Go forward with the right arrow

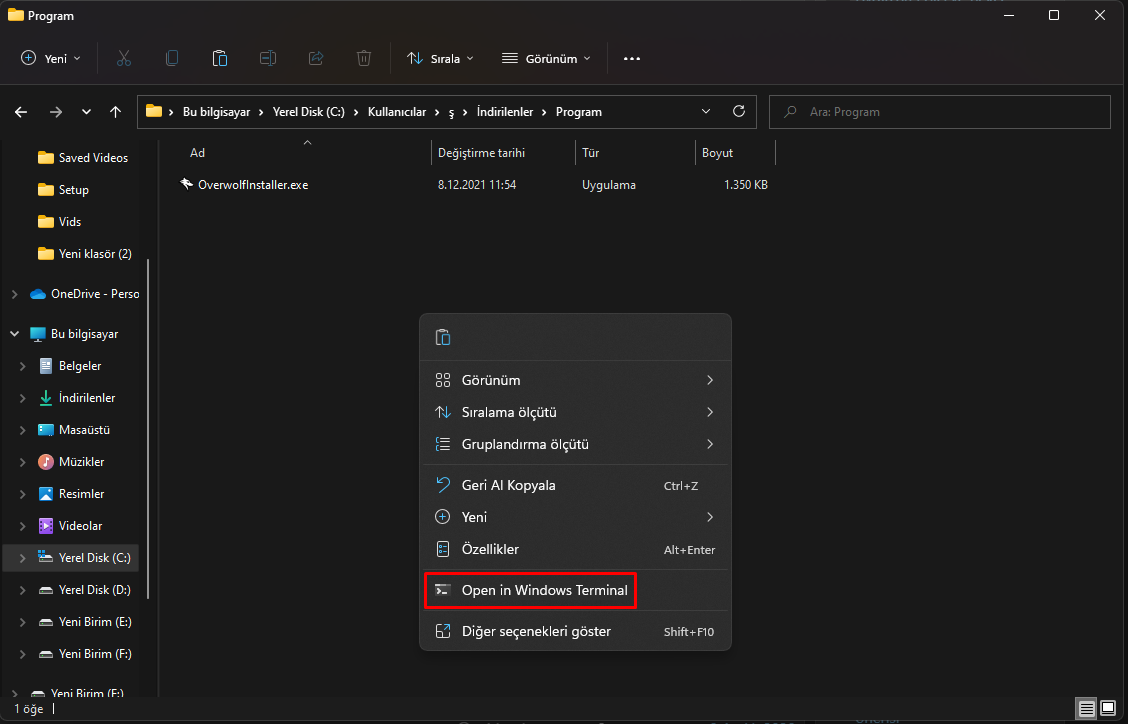point(55,112)
